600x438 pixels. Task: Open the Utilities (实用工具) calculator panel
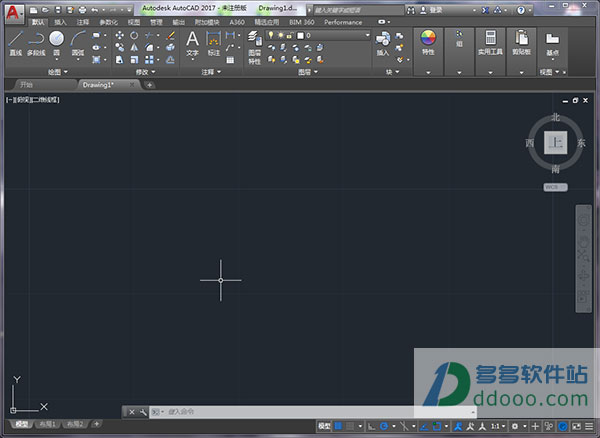[x=490, y=42]
